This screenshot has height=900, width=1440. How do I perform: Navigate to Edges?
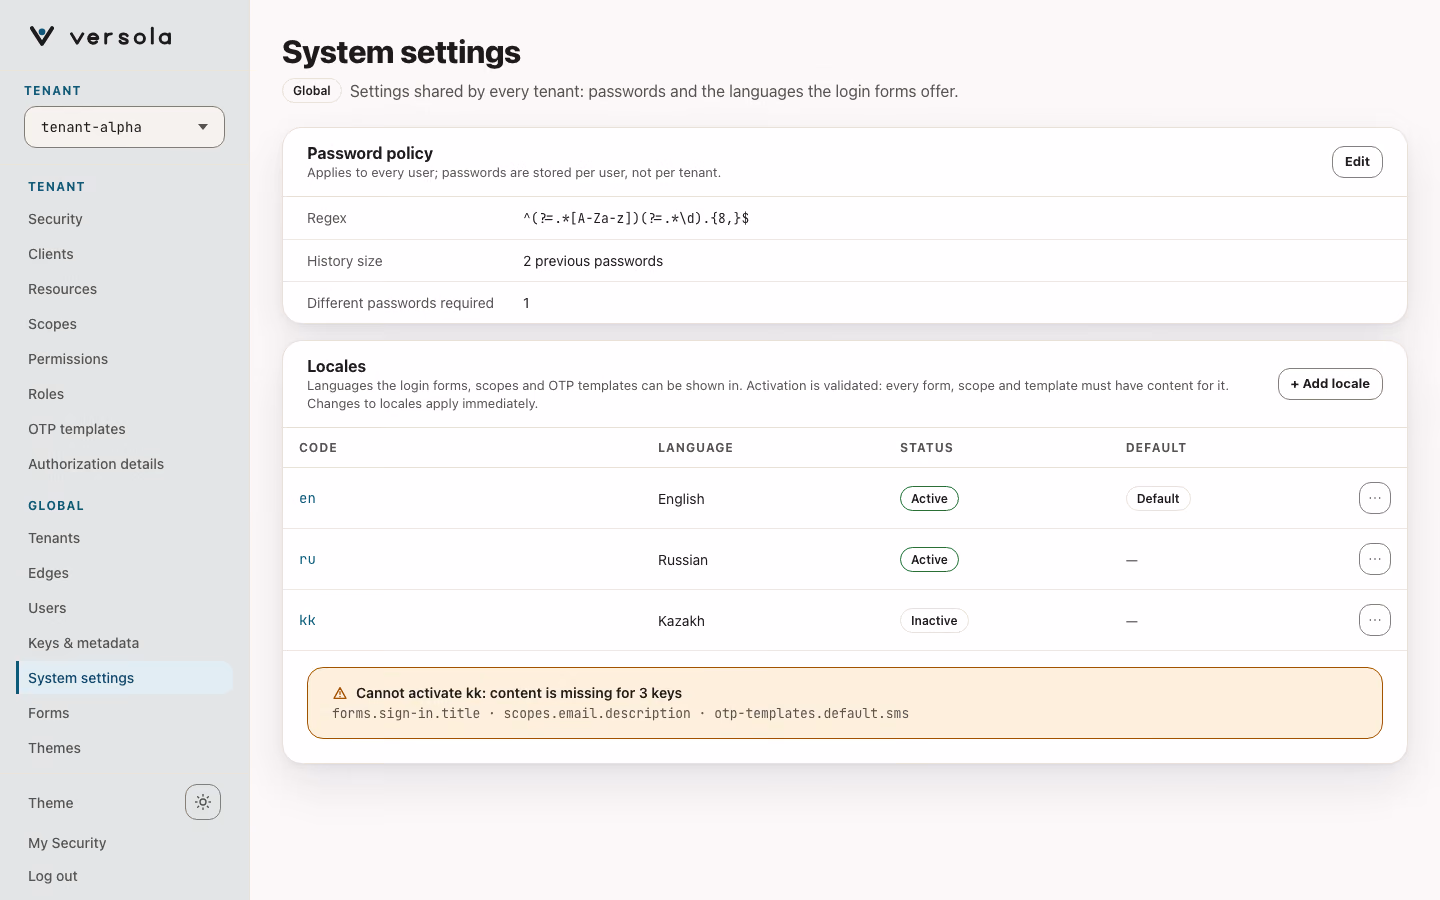click(x=48, y=573)
